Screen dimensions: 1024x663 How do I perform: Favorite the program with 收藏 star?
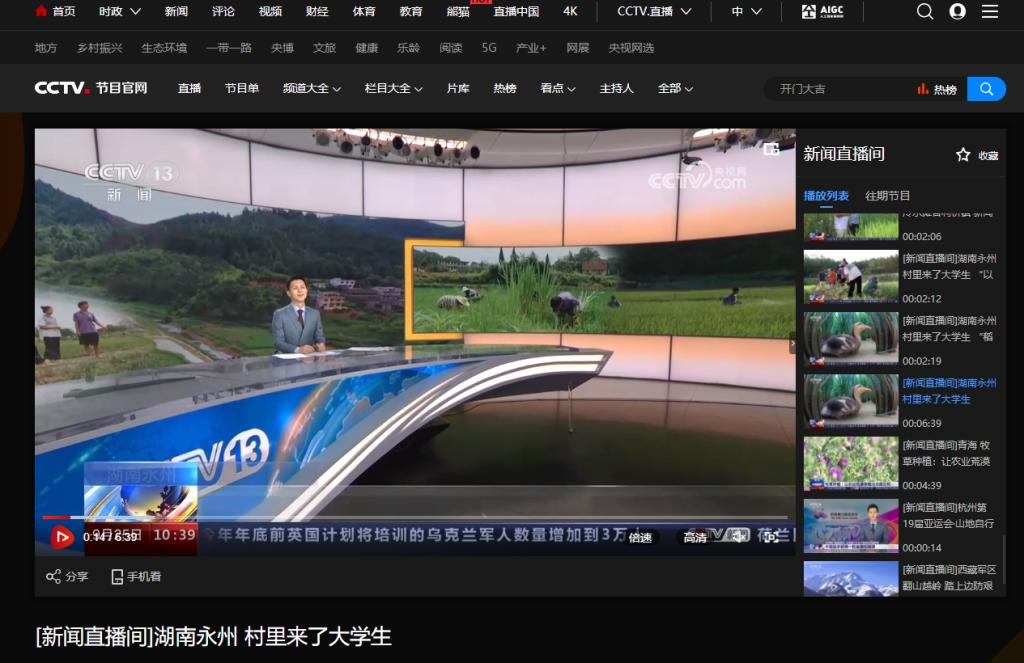coord(976,155)
